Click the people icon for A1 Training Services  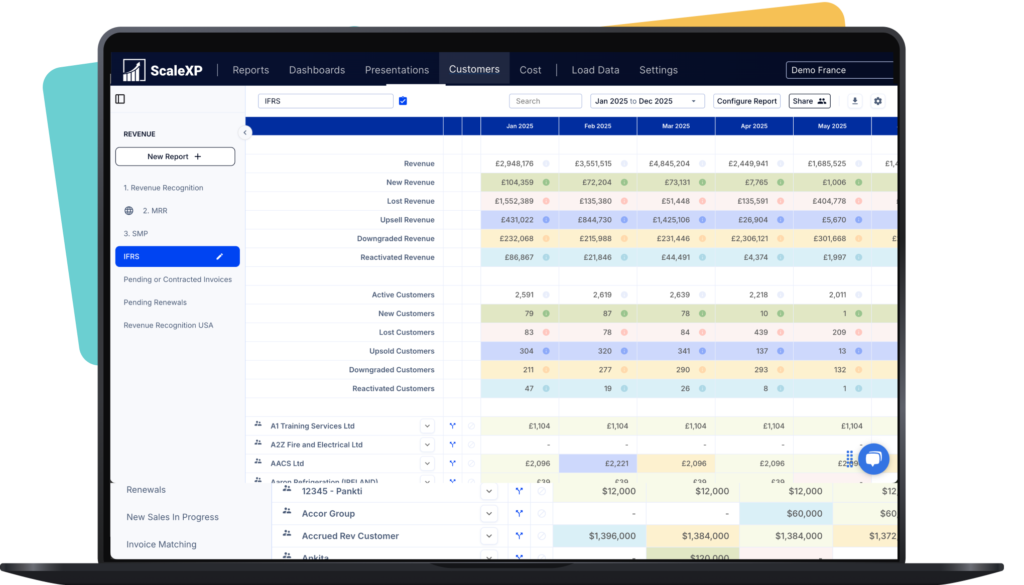click(258, 426)
